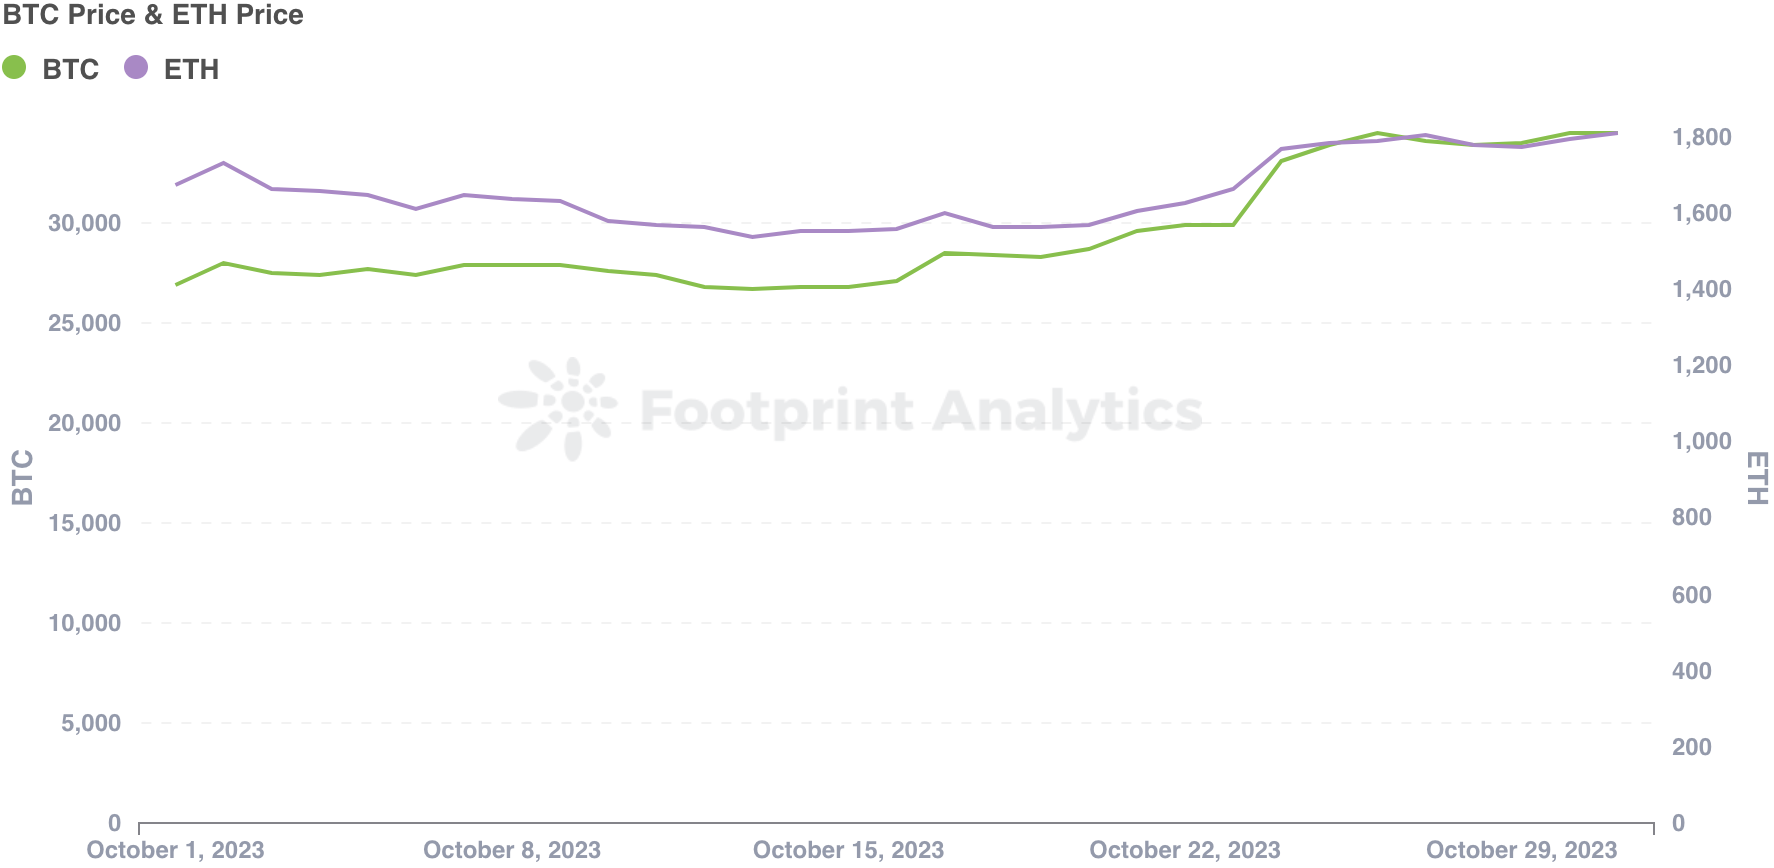Viewport: 1774px width, 868px height.
Task: Click the purple ETH legend dot
Action: (136, 68)
